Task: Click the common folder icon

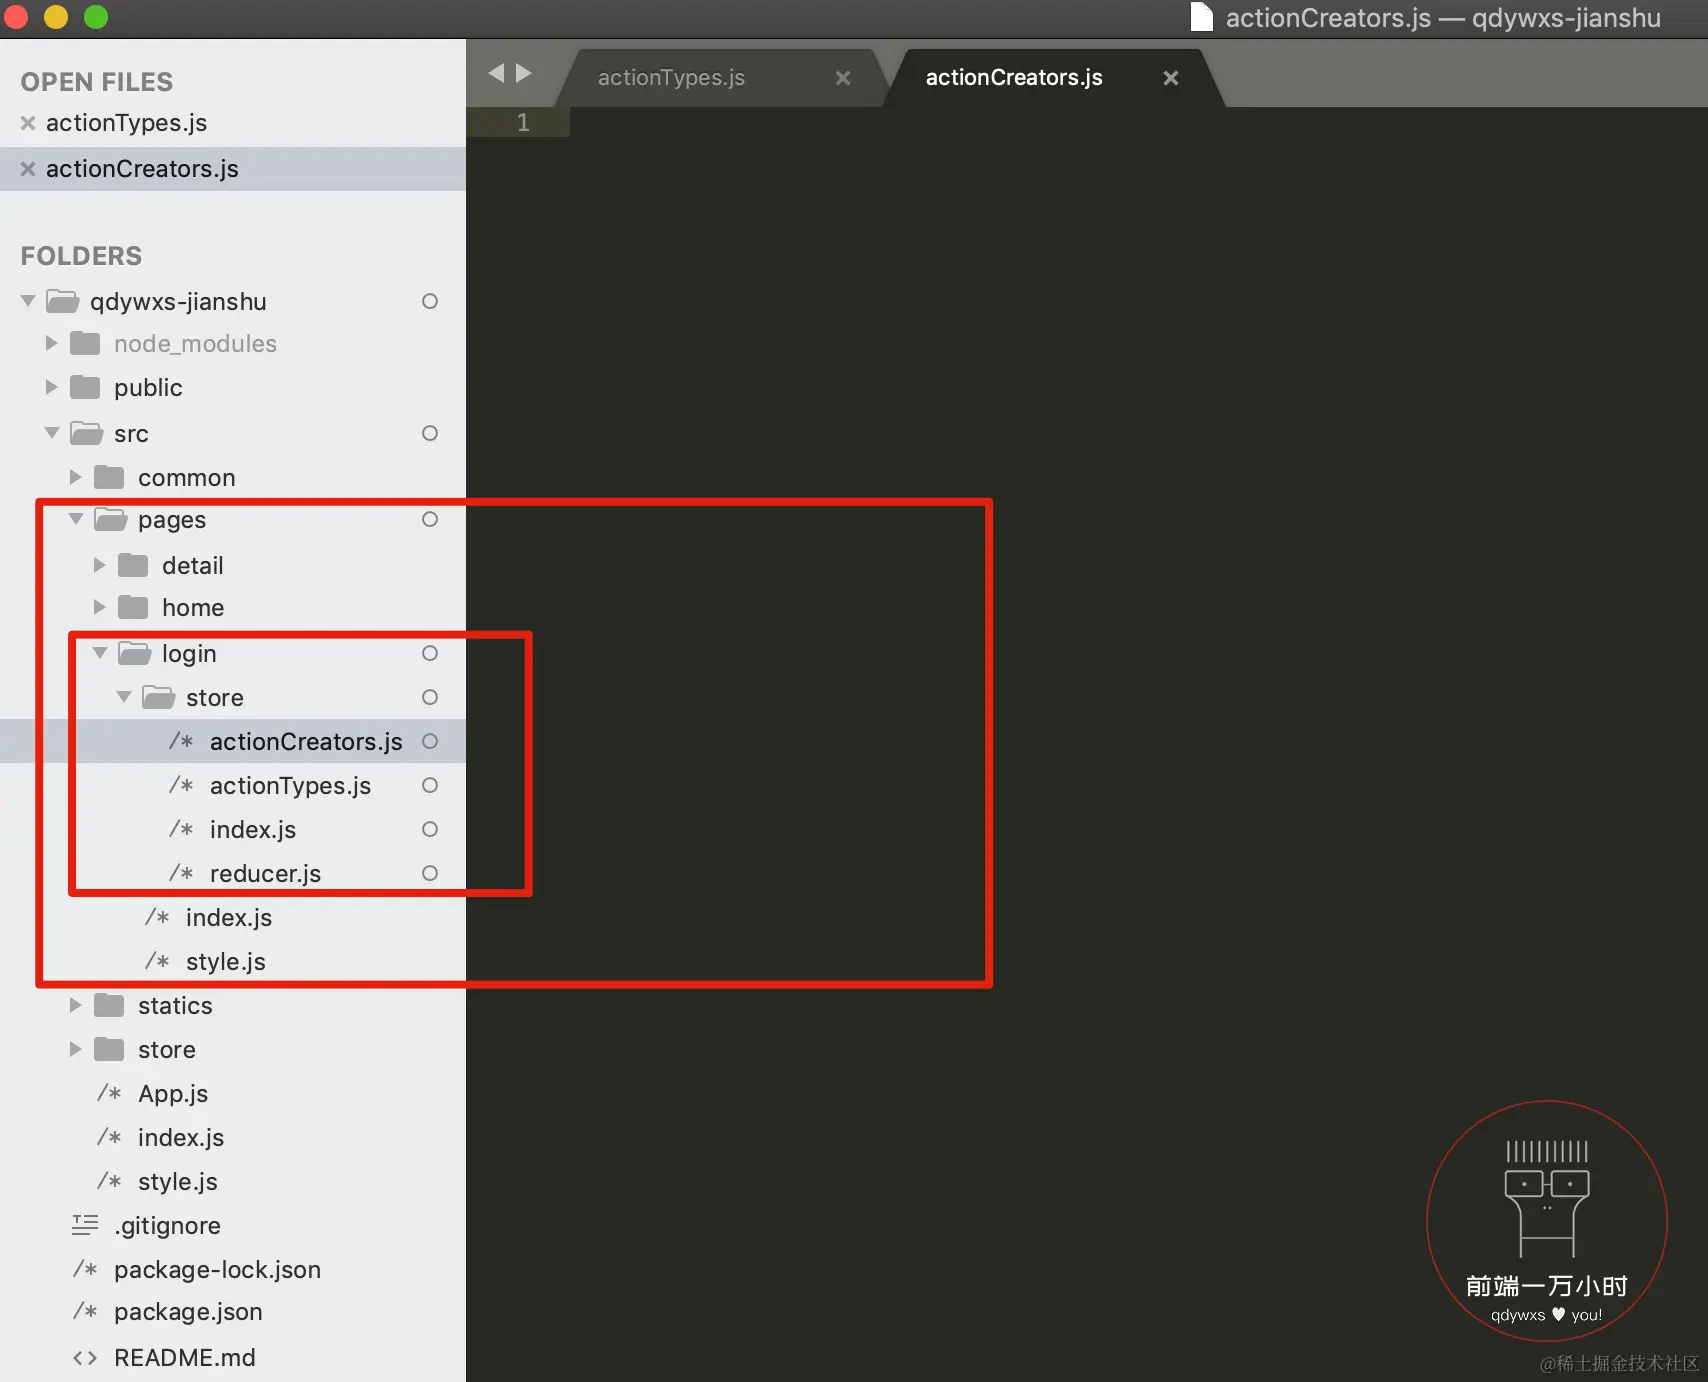Action: tap(109, 477)
